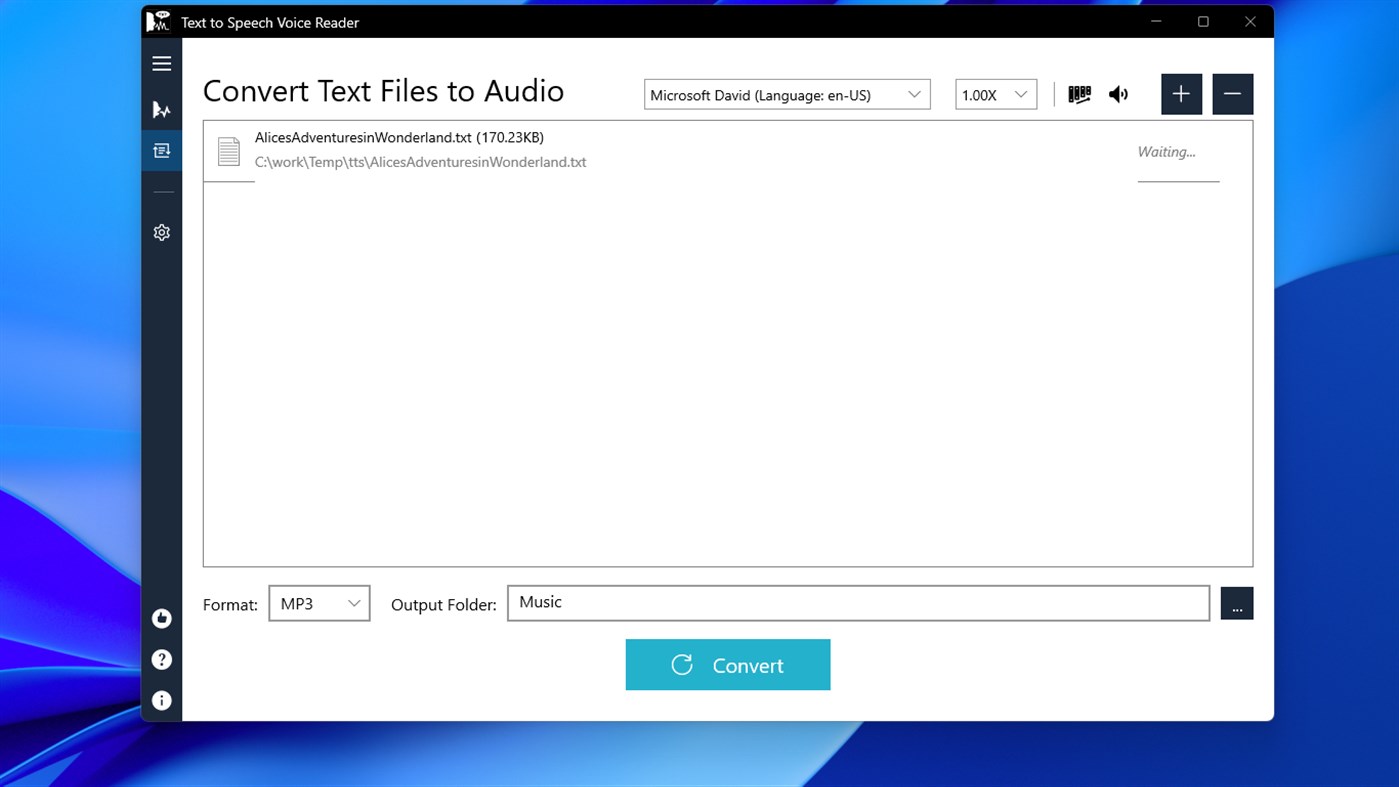Open the hamburger navigation menu
This screenshot has height=787, width=1399.
(x=161, y=64)
